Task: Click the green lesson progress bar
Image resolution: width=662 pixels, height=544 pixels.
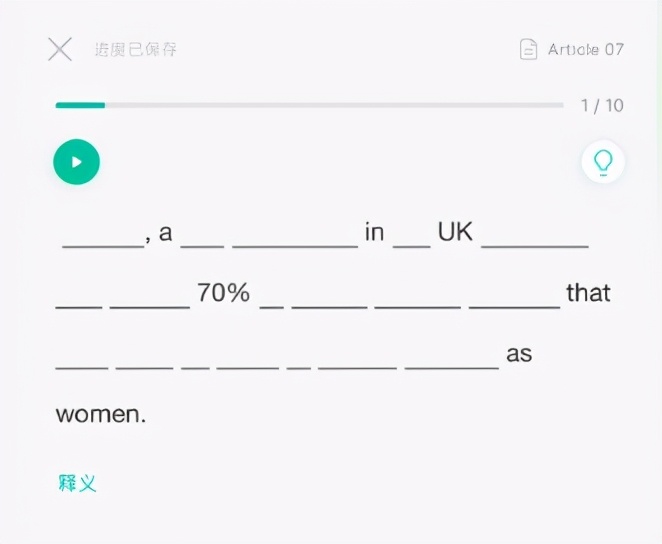Action: click(80, 105)
